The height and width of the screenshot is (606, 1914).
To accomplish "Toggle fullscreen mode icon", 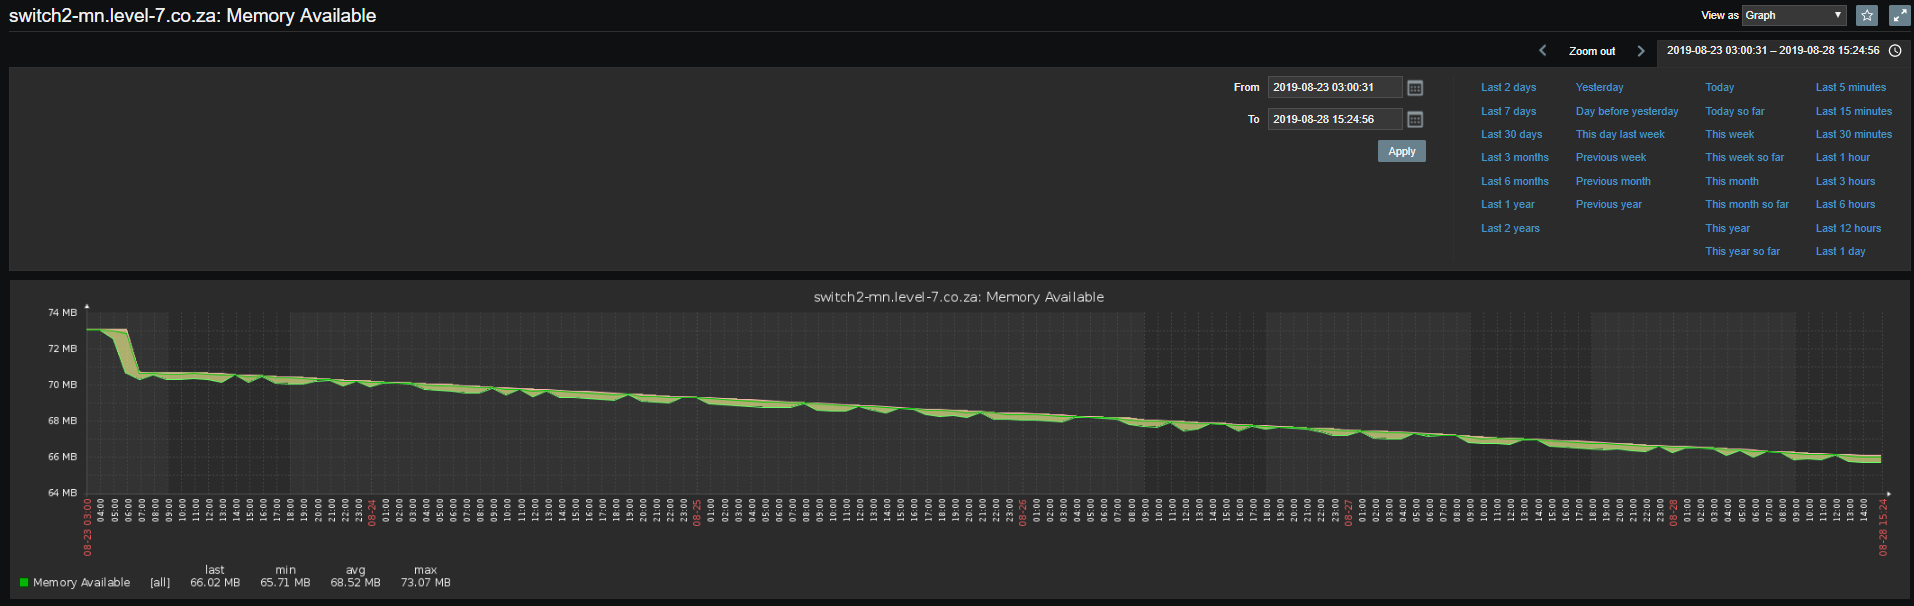I will (x=1899, y=15).
